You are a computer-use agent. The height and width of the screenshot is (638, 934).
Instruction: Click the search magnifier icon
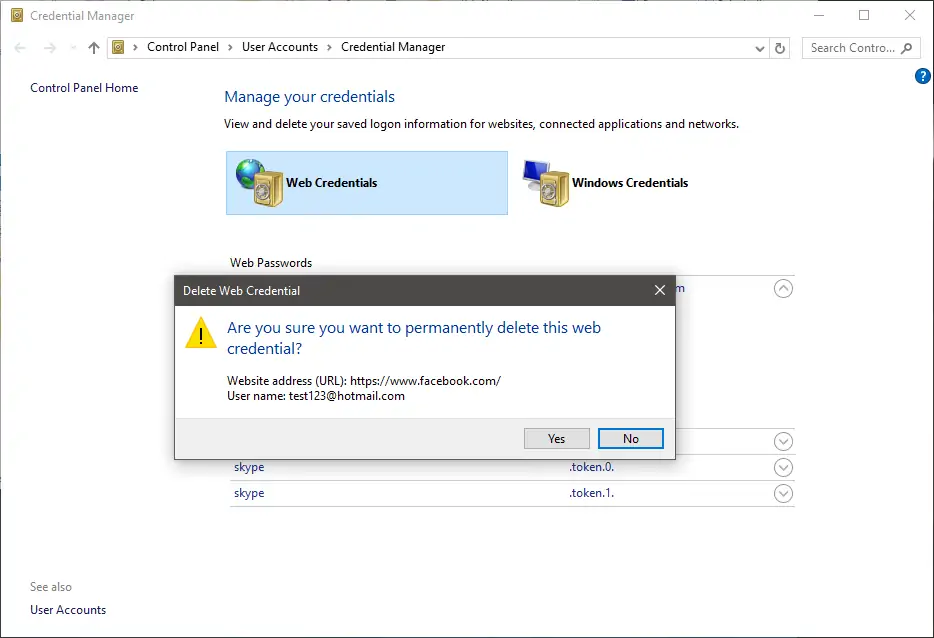(x=907, y=48)
